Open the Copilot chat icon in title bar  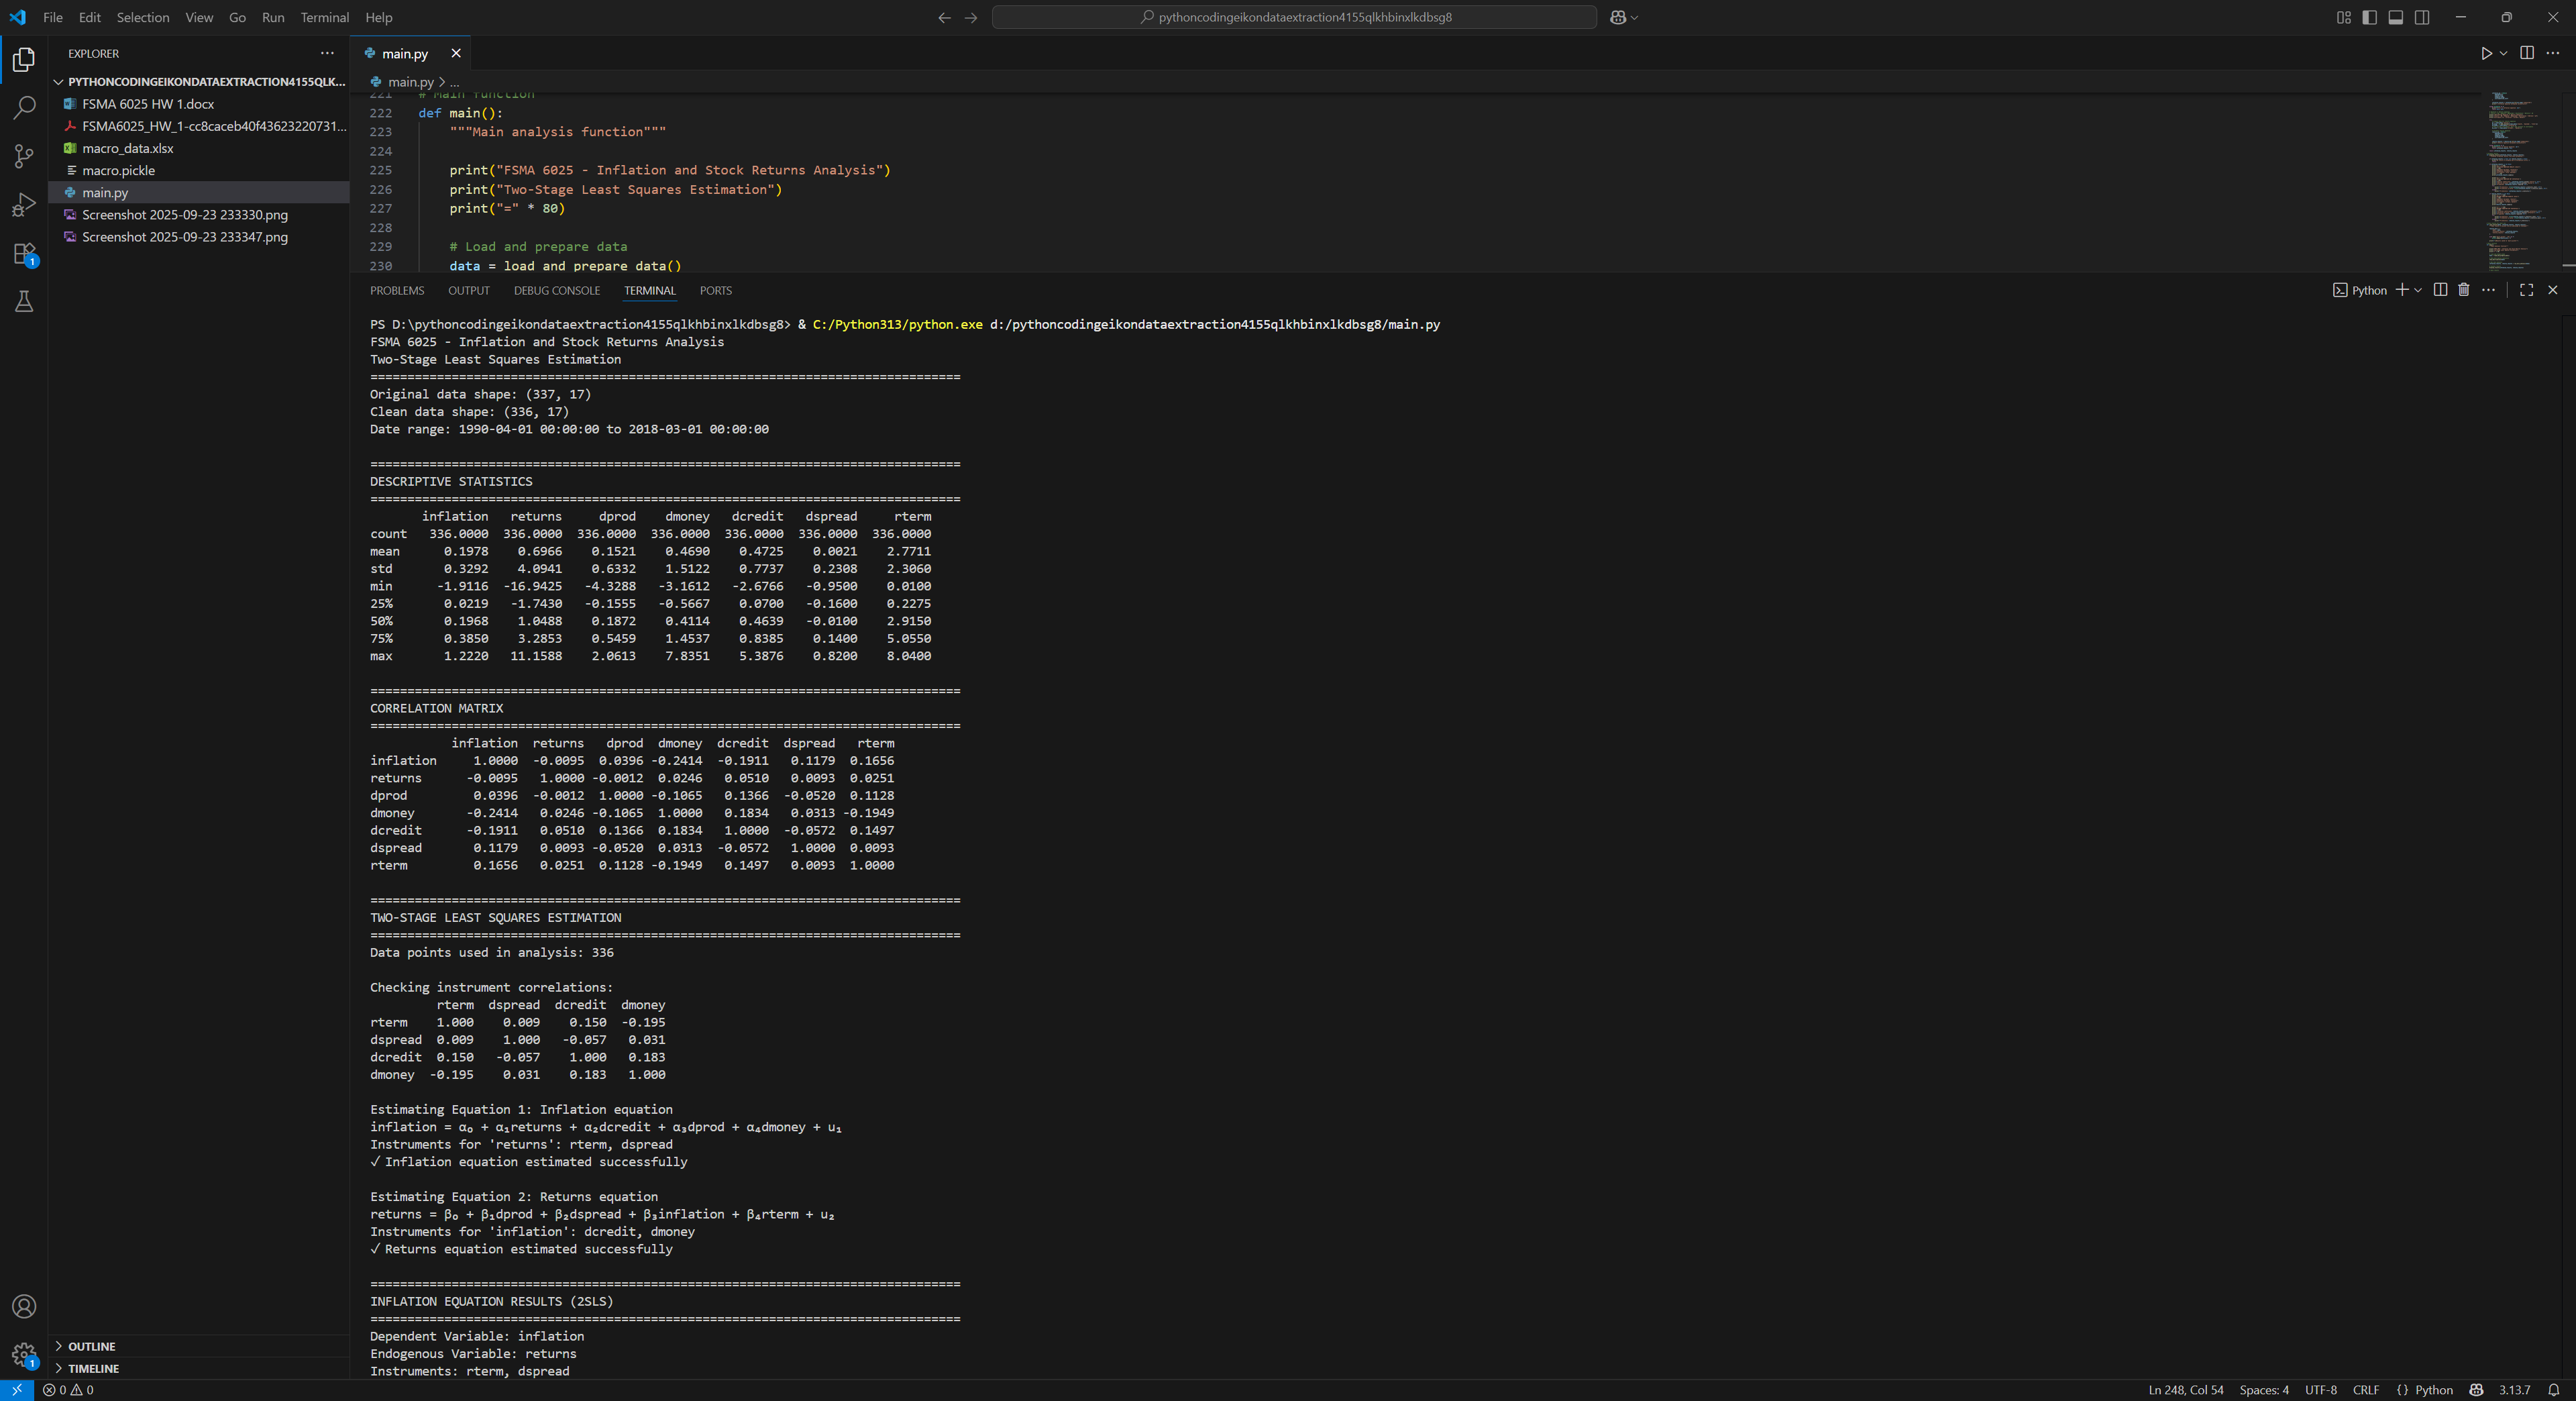1618,17
